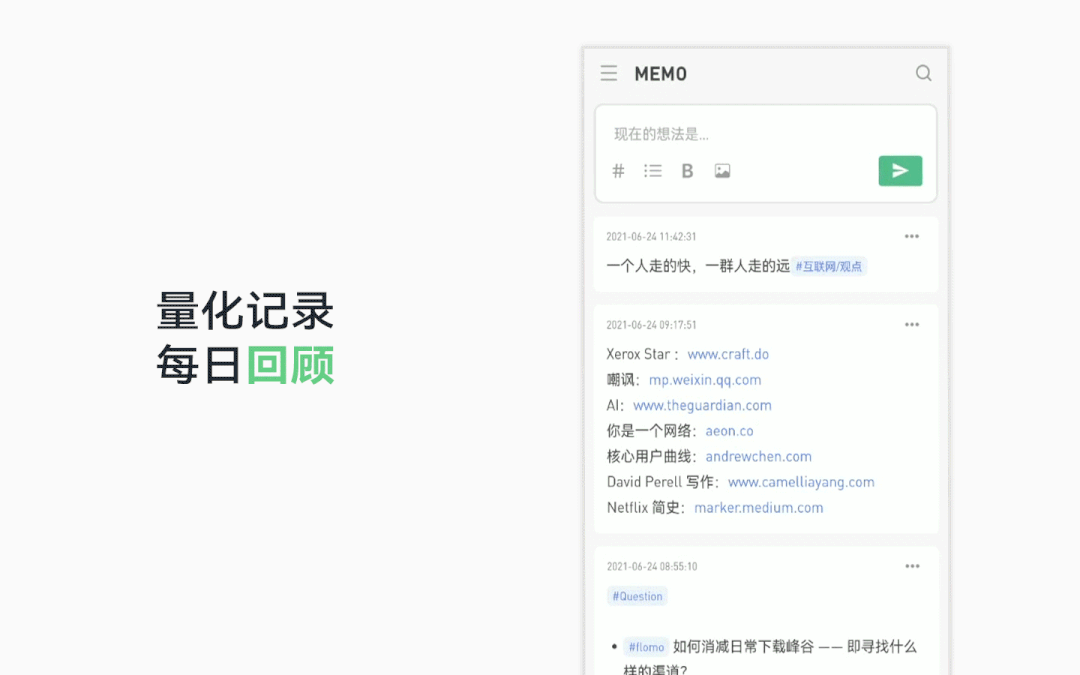Open the www.camelliayang.com link
The image size is (1080, 675).
click(x=802, y=481)
